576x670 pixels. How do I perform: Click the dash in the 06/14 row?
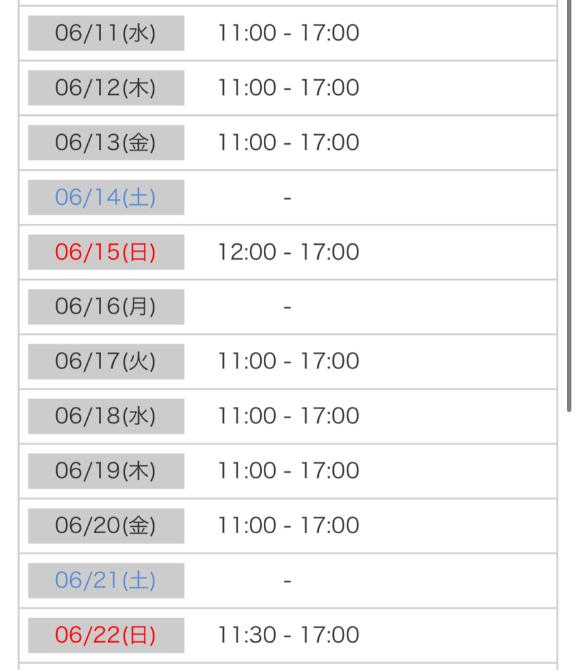[x=288, y=198]
